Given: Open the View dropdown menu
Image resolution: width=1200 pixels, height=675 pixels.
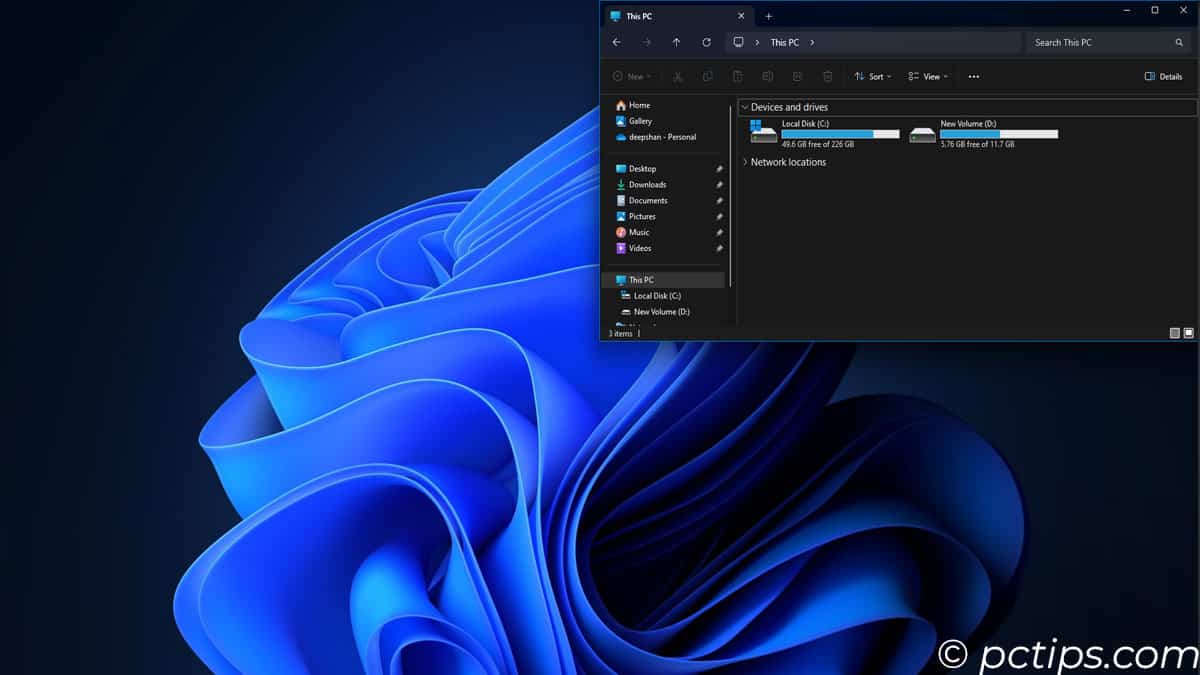Looking at the screenshot, I should pyautogui.click(x=927, y=76).
